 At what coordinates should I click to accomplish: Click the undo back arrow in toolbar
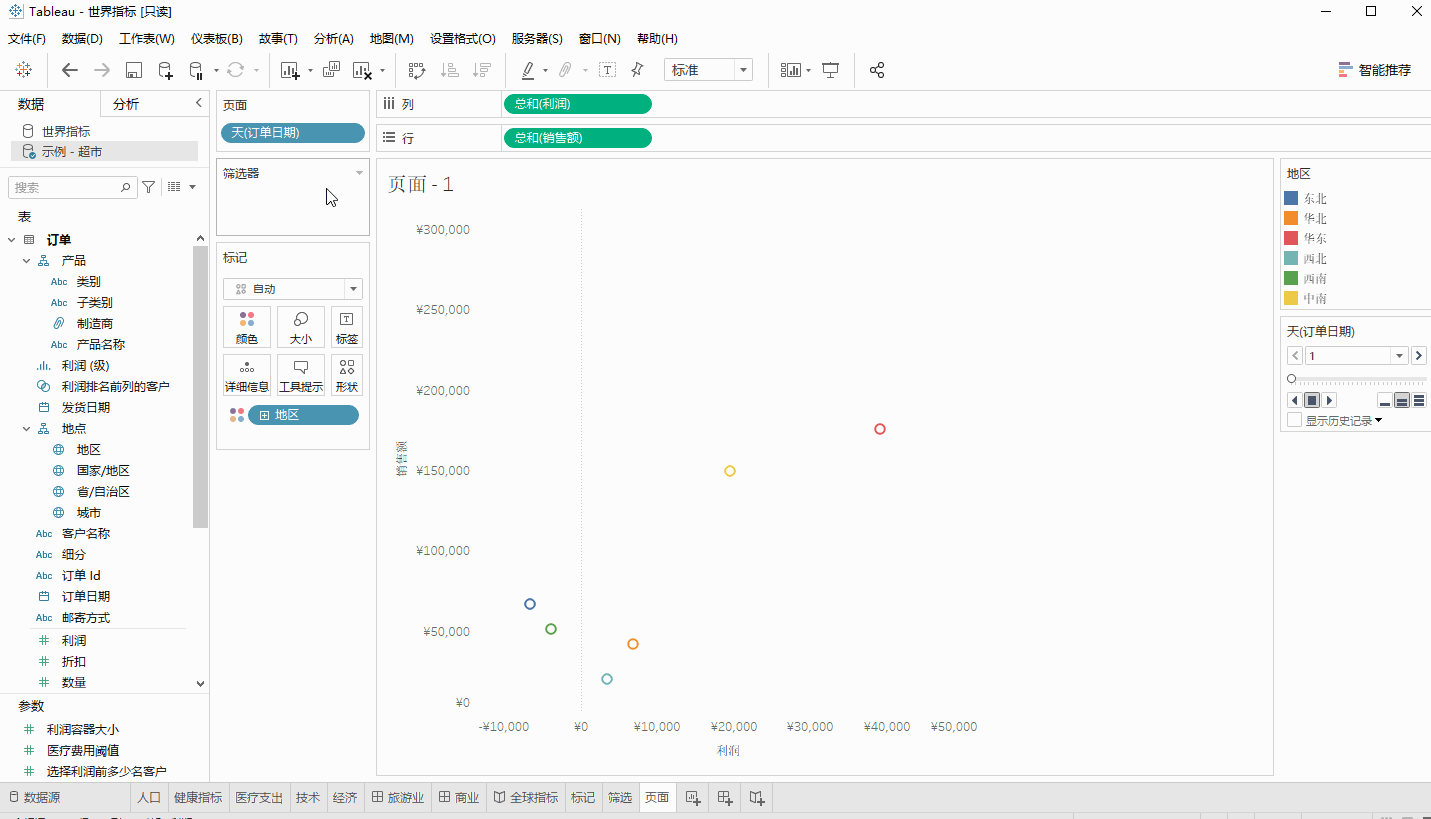[69, 70]
